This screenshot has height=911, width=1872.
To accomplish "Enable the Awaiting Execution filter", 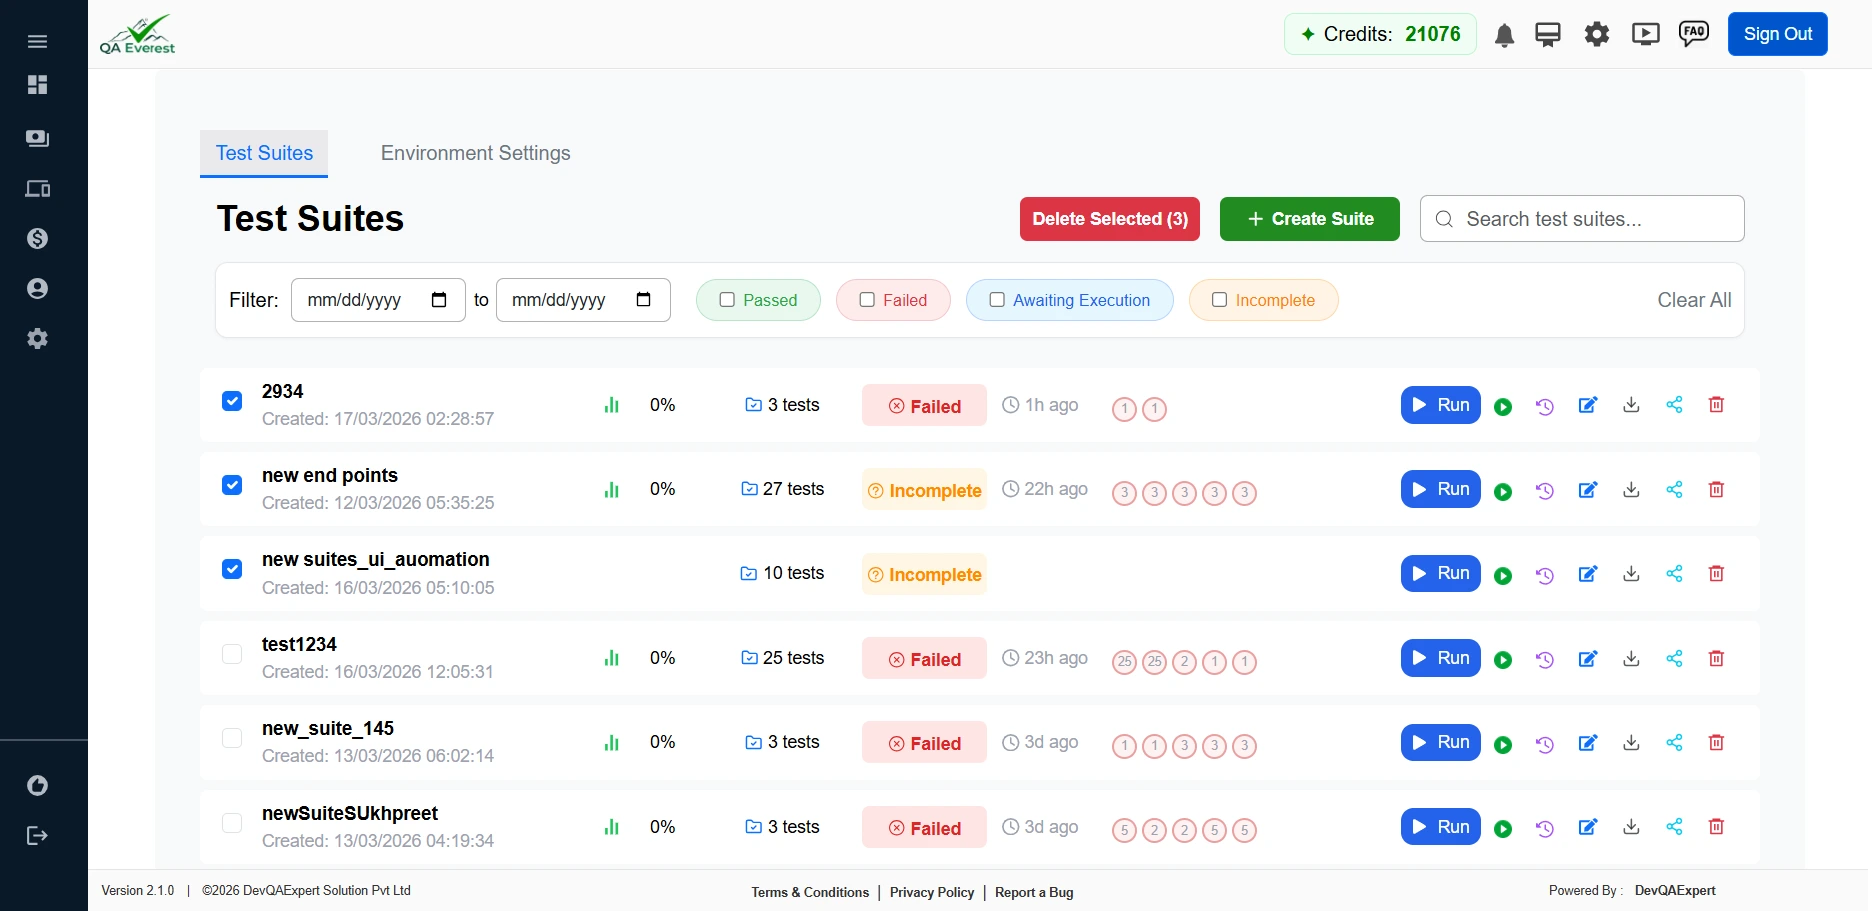I will point(997,300).
